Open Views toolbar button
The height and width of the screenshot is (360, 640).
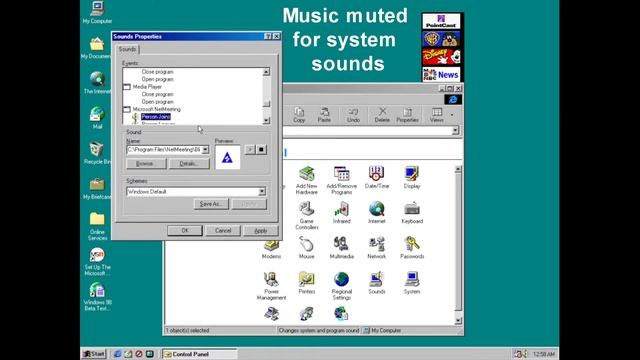coord(436,115)
